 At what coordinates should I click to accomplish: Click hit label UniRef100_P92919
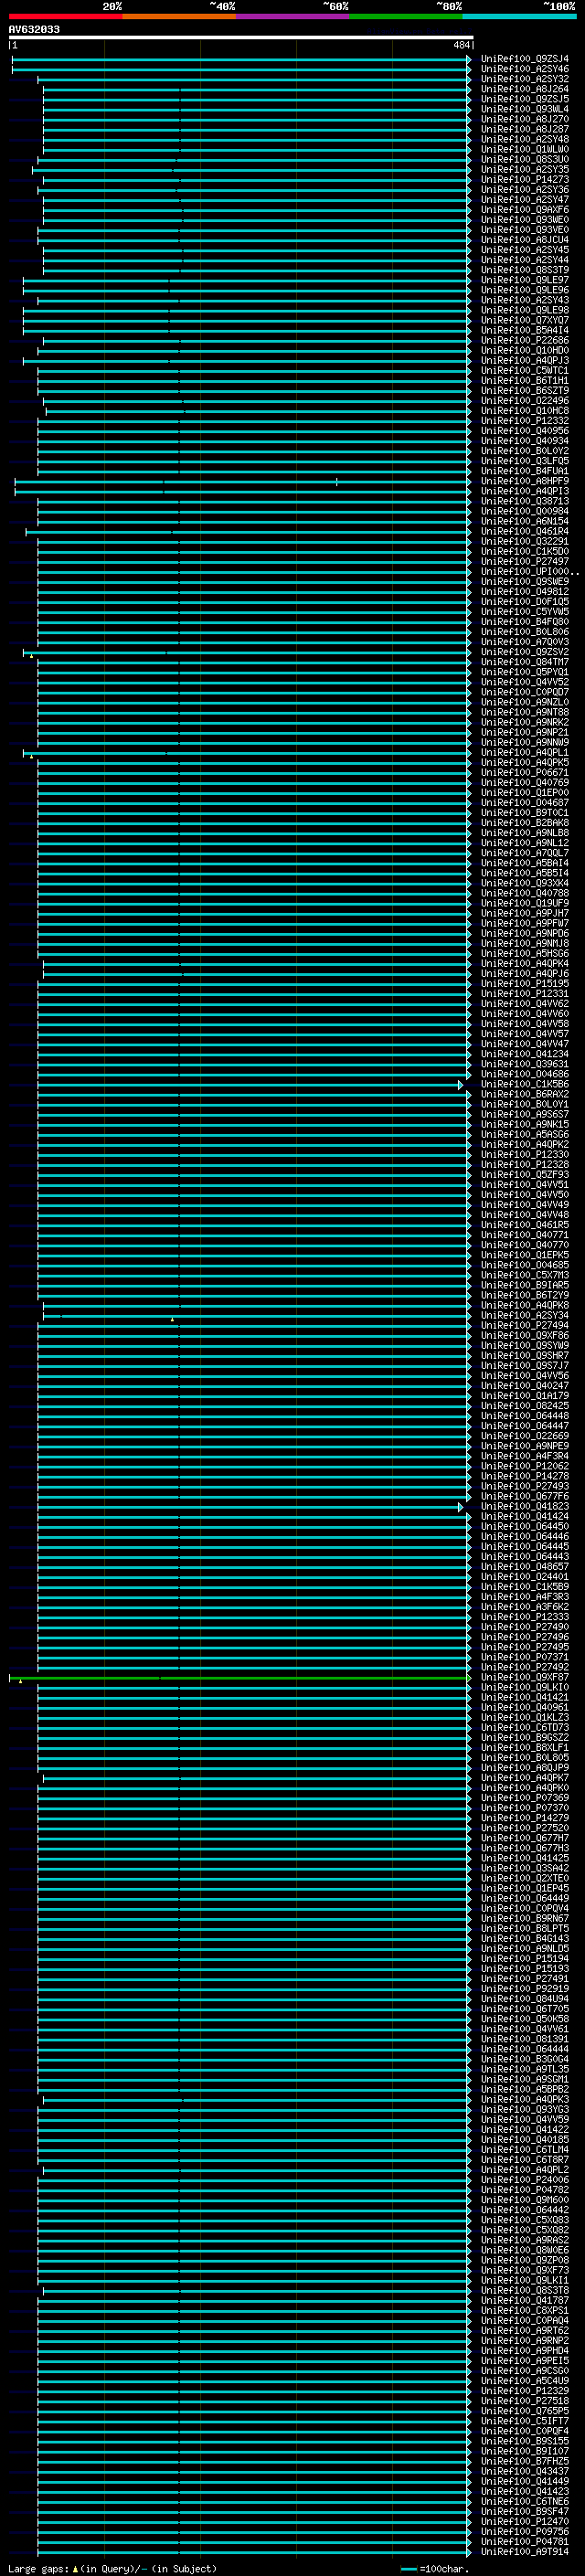(x=525, y=1989)
